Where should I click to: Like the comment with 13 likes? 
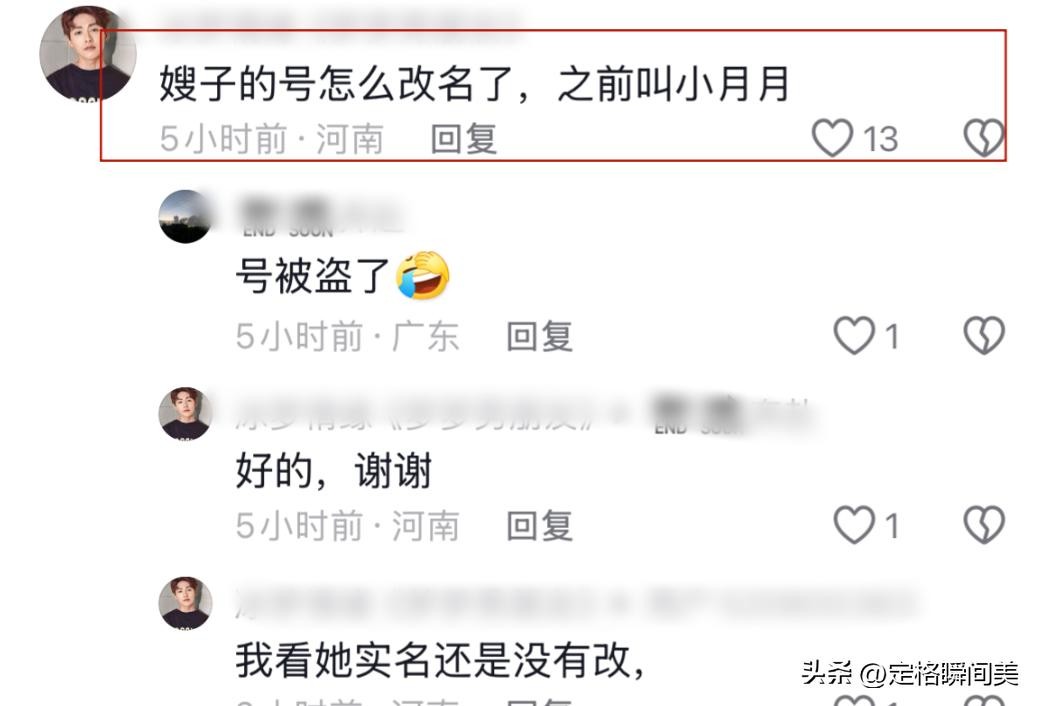coord(832,137)
